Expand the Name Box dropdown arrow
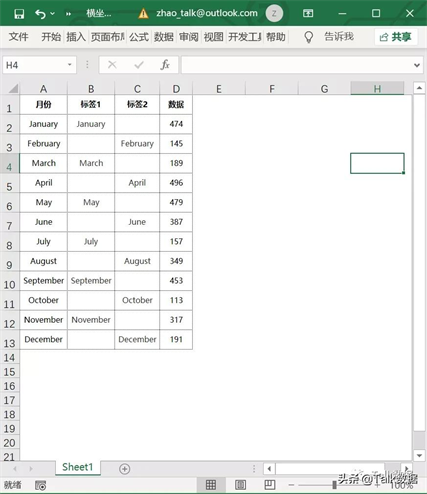 tap(70, 65)
